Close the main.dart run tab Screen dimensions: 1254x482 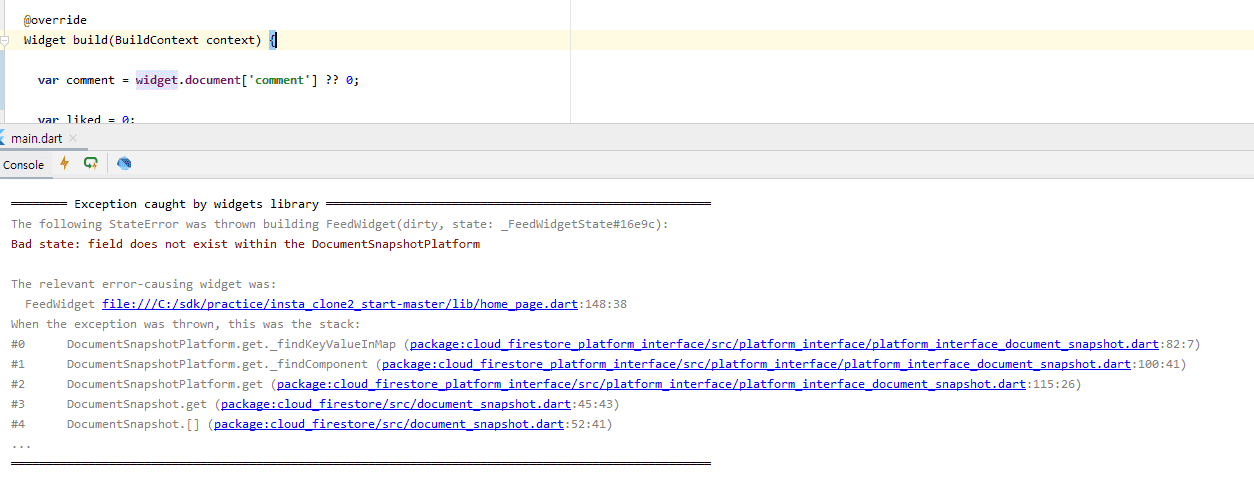pos(73,138)
